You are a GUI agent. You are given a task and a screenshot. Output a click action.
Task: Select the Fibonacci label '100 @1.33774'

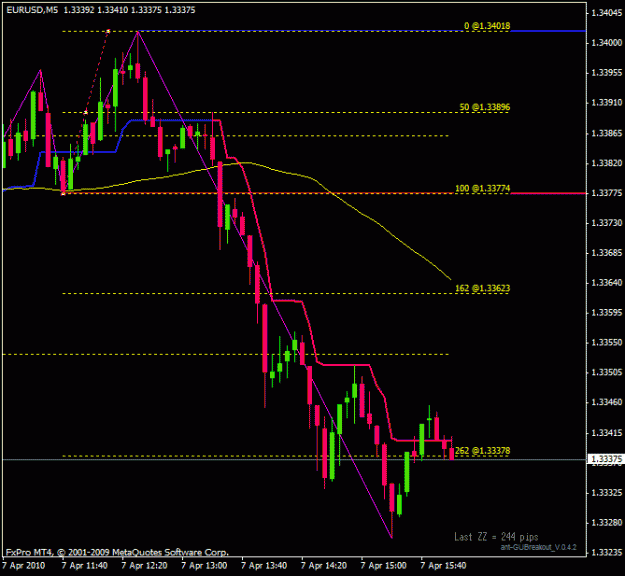(x=482, y=188)
